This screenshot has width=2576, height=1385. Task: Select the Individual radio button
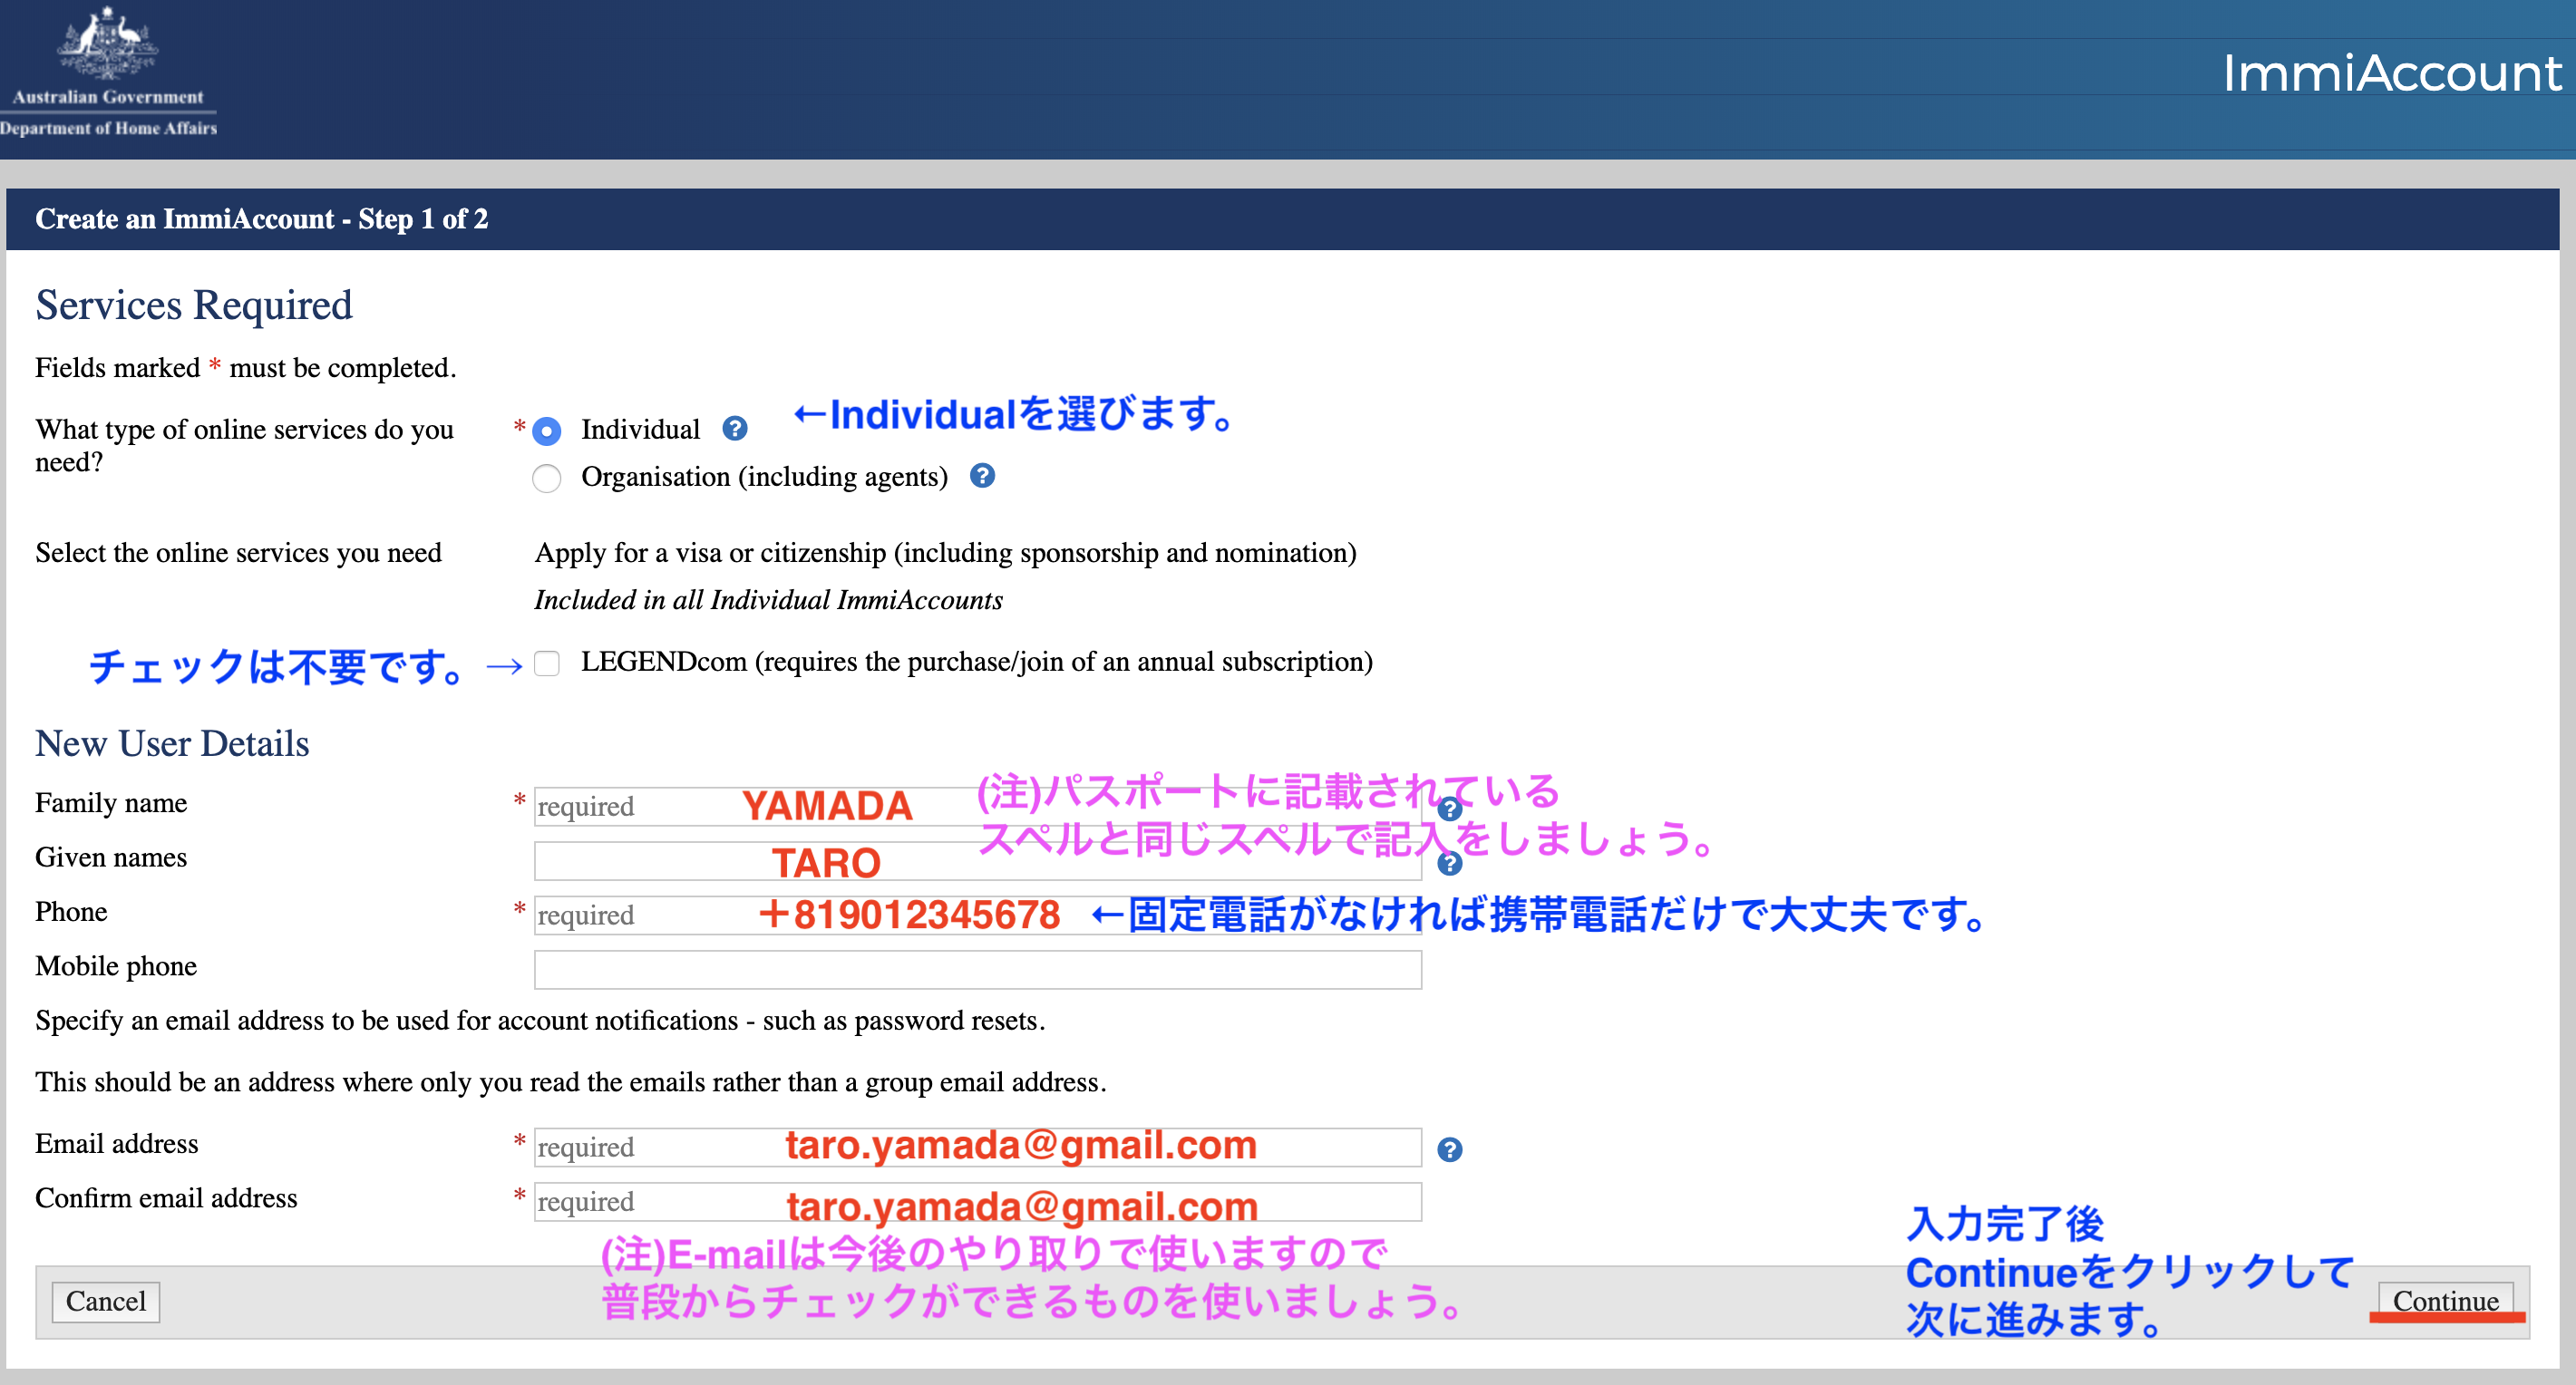click(x=547, y=431)
